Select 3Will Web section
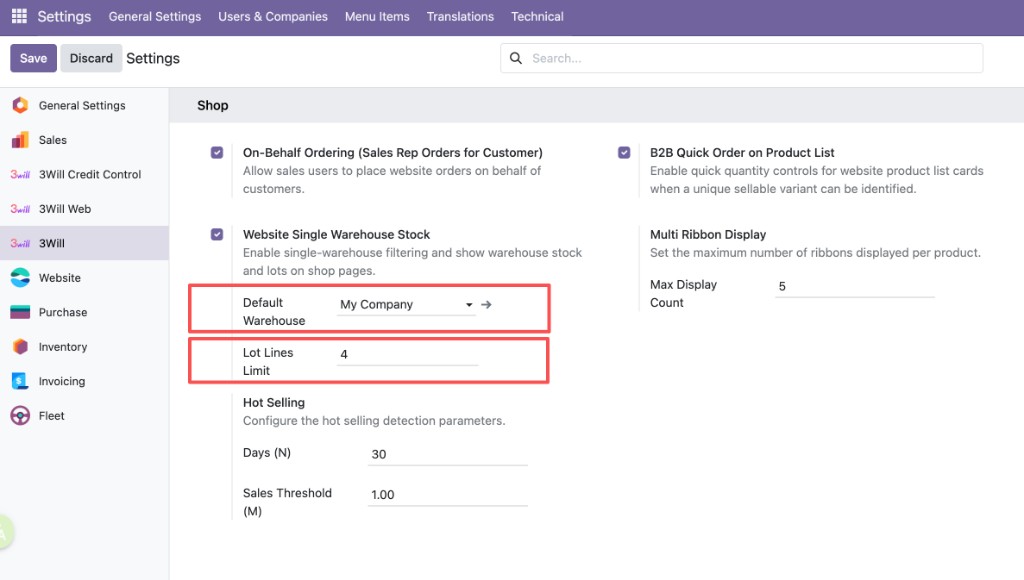Screen dimensions: 1024x580 [84, 209]
